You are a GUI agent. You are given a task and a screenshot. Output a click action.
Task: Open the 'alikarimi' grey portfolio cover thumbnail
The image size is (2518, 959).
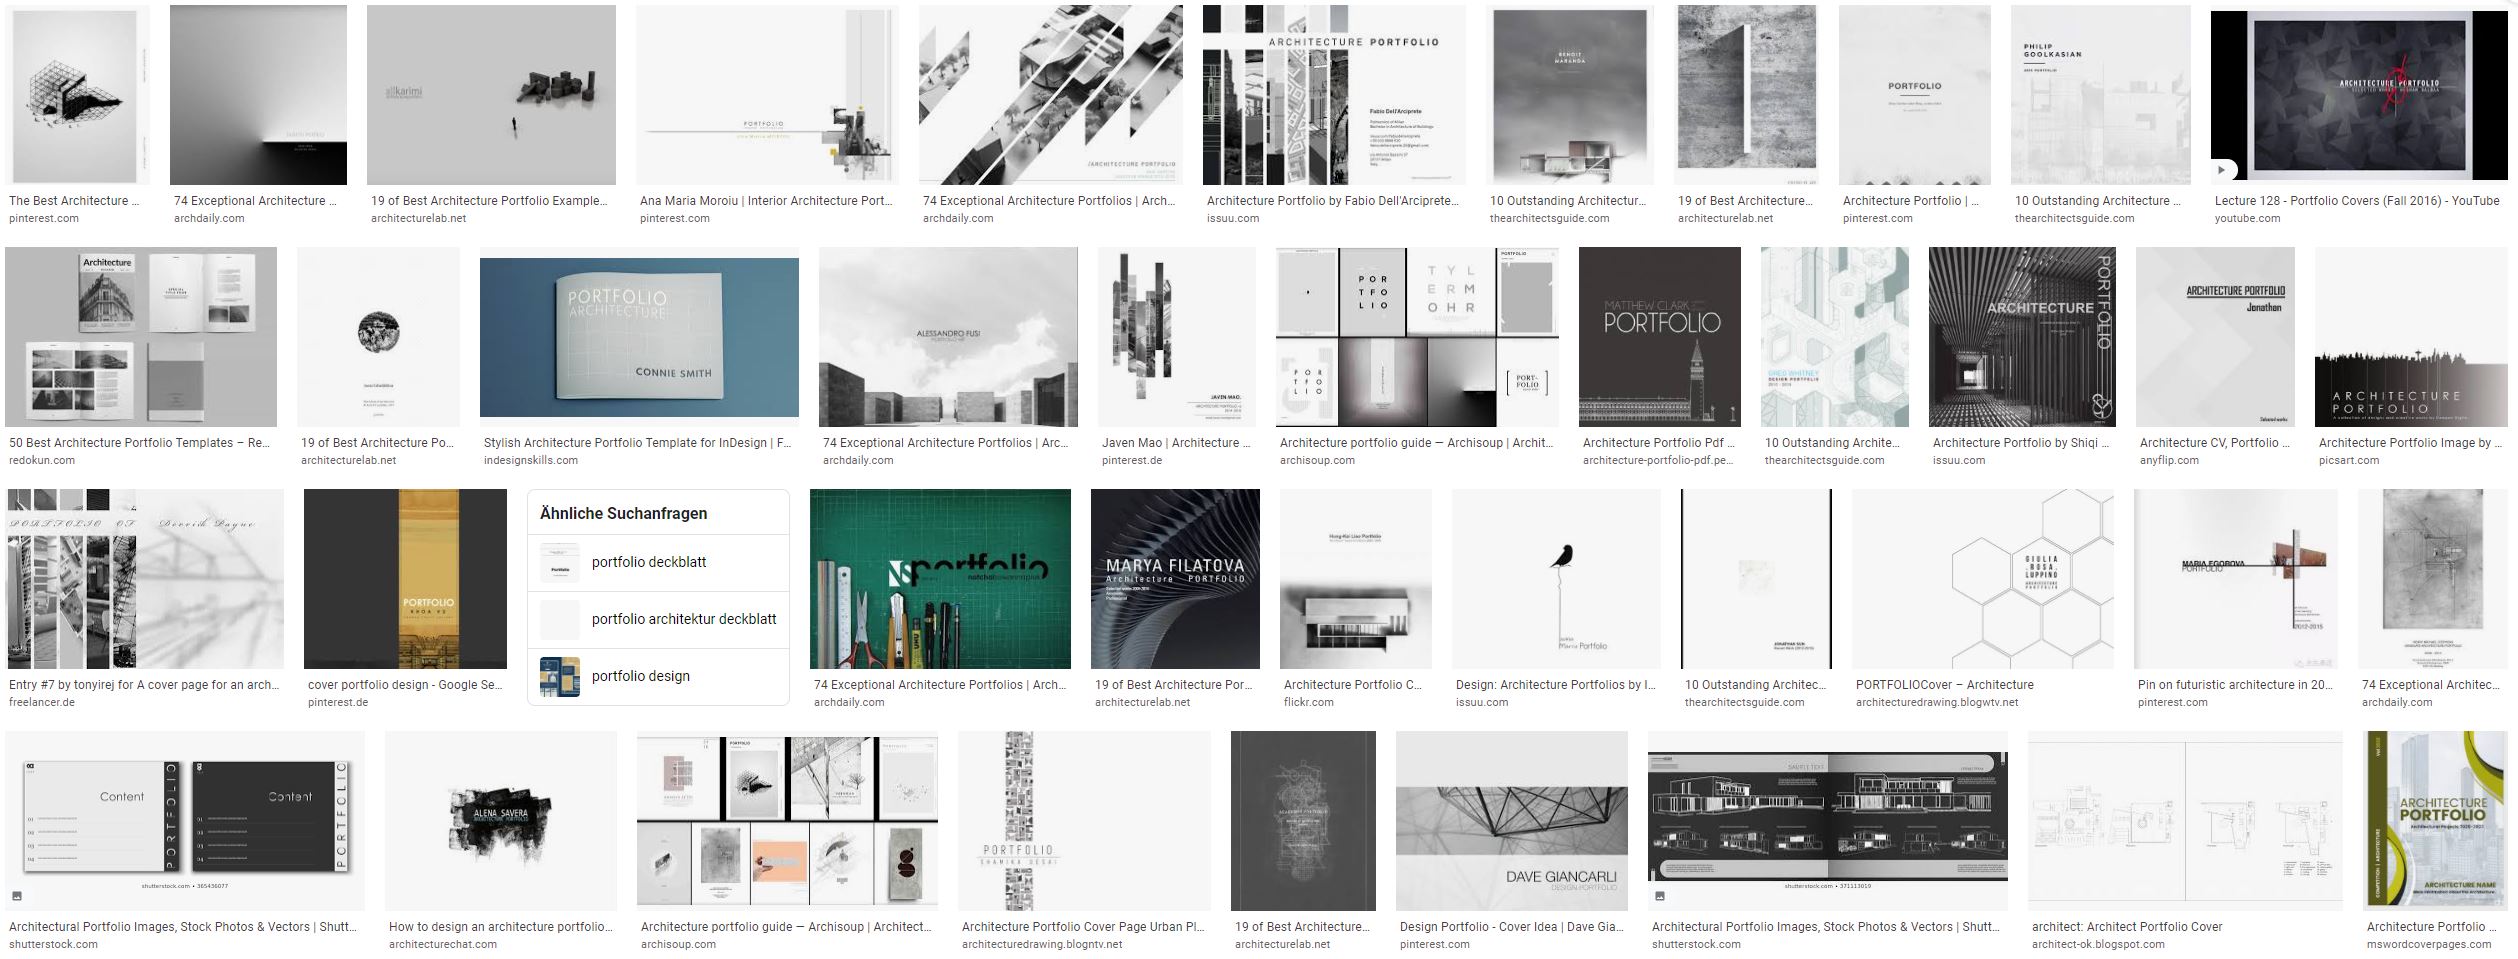pos(491,95)
